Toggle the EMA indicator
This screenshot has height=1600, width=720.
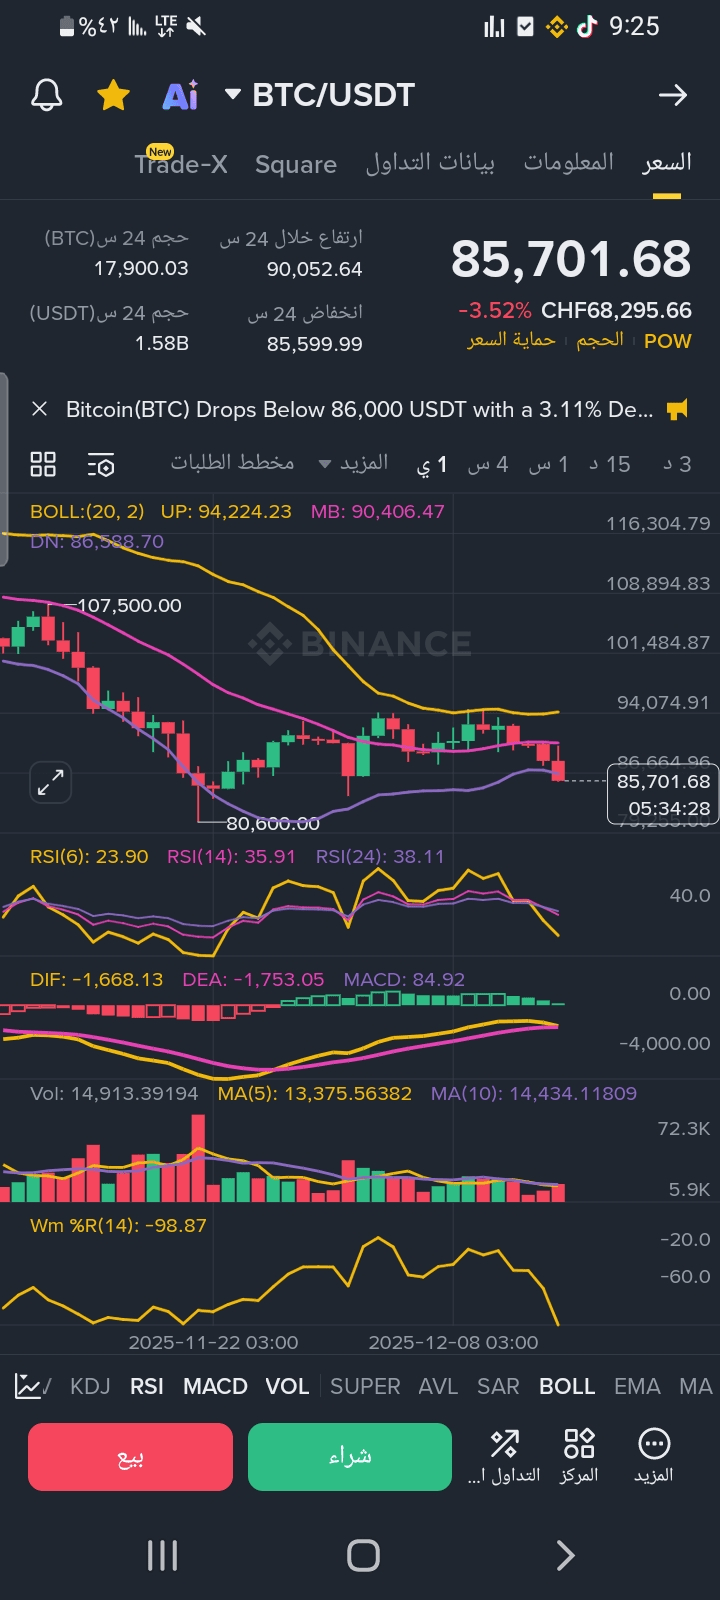click(x=637, y=1386)
